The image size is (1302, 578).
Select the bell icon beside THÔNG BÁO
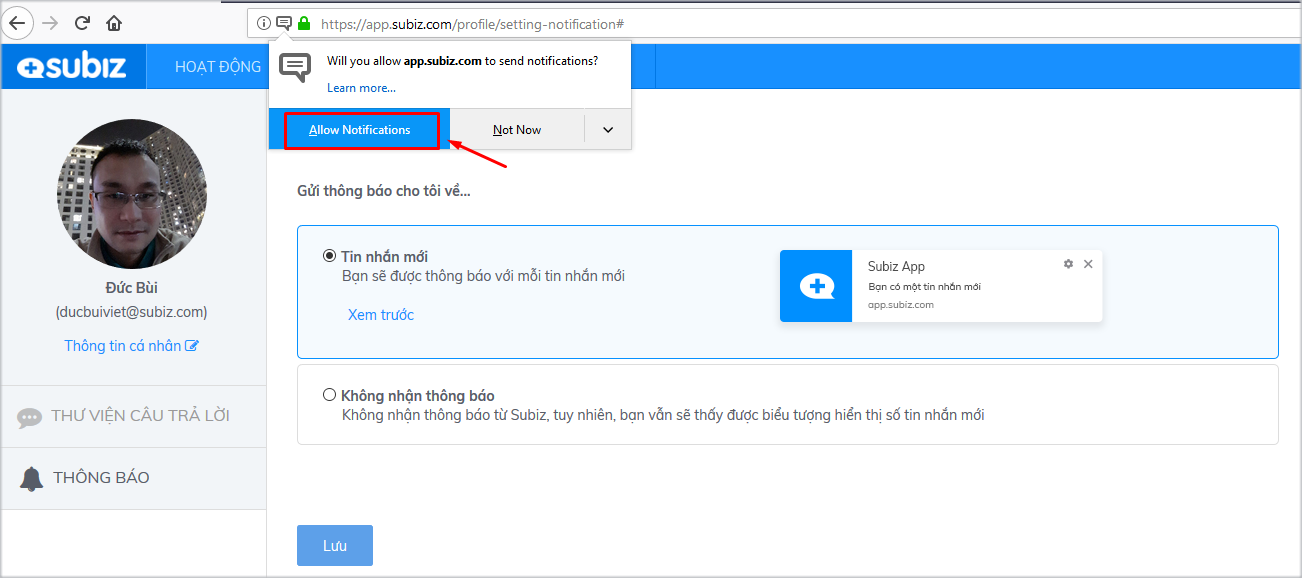(x=30, y=477)
